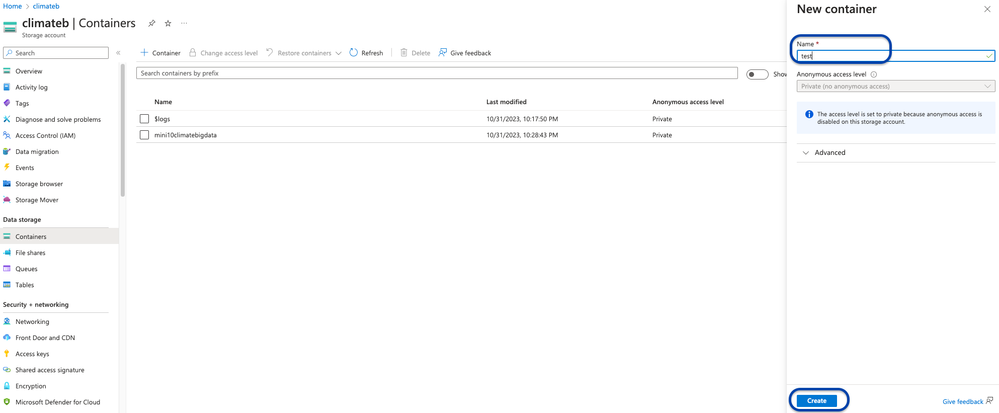Click the Front Door and CDN icon
Viewport: 999px width, 413px height.
(7, 338)
